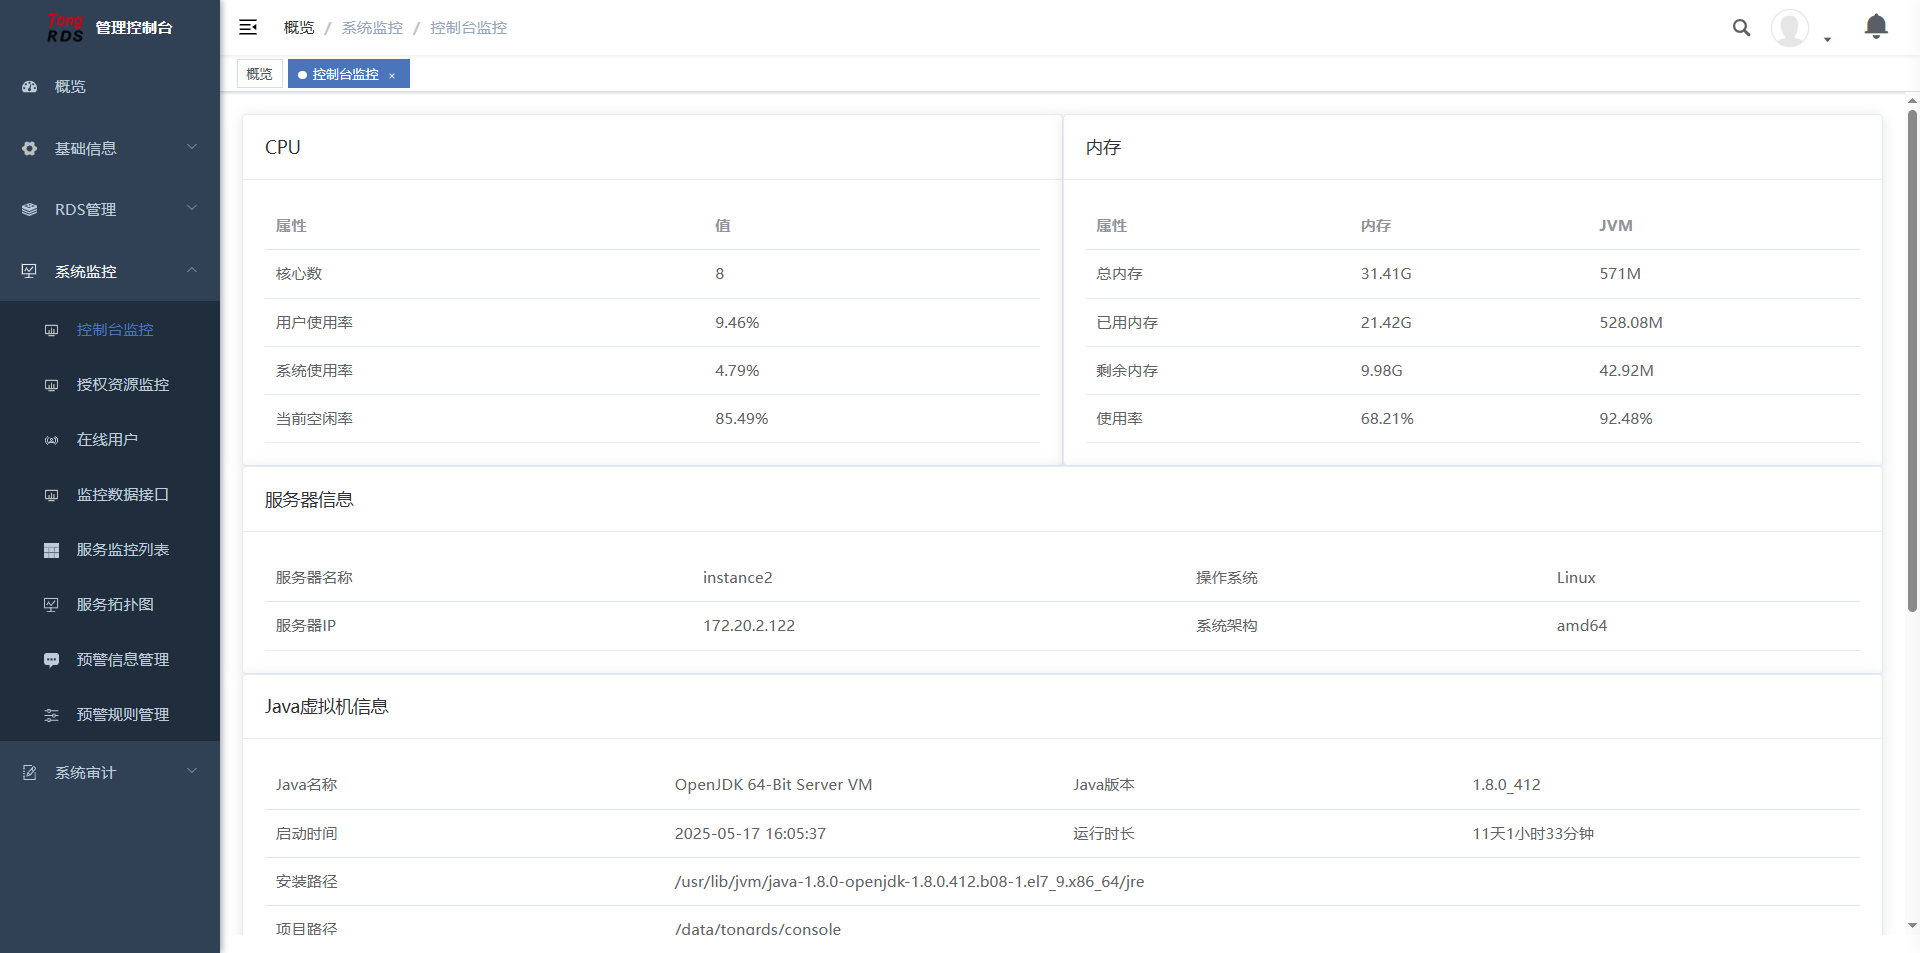Select the 系统架构 value amd64
Screen dimensions: 1920x953
click(x=1582, y=626)
